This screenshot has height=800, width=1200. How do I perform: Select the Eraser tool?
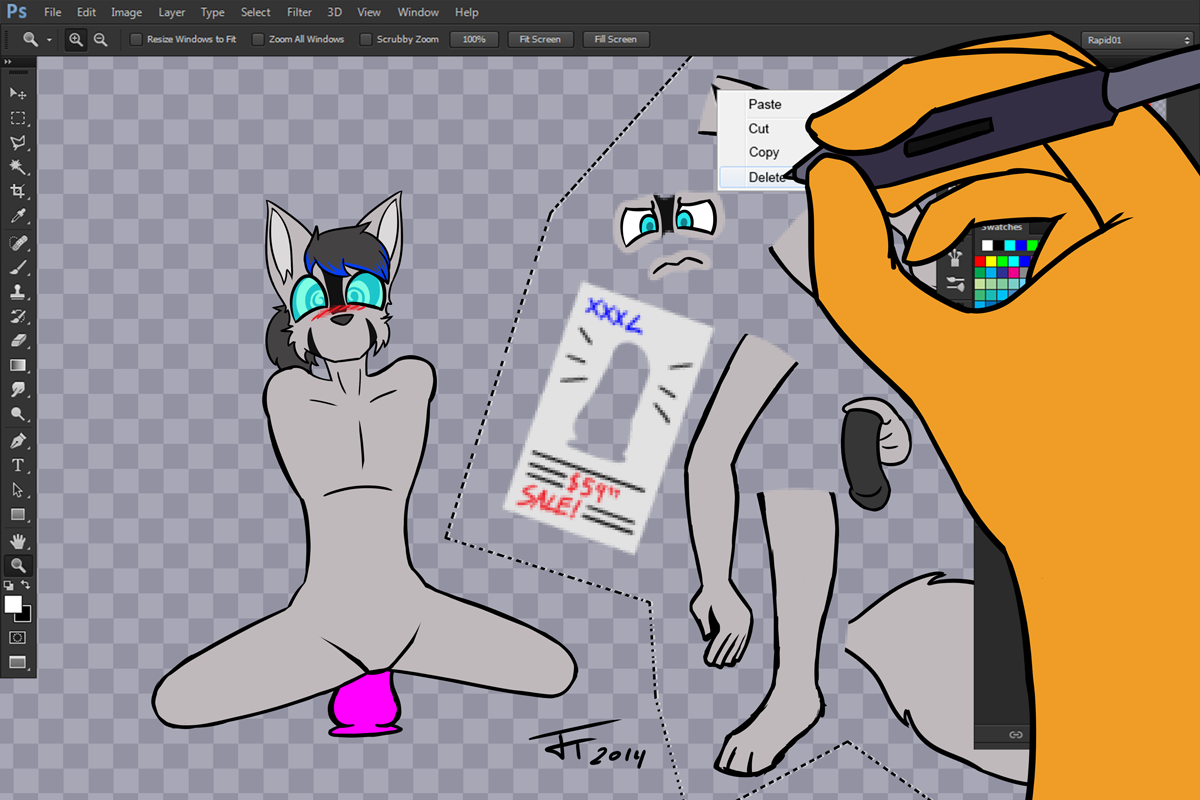tap(18, 341)
